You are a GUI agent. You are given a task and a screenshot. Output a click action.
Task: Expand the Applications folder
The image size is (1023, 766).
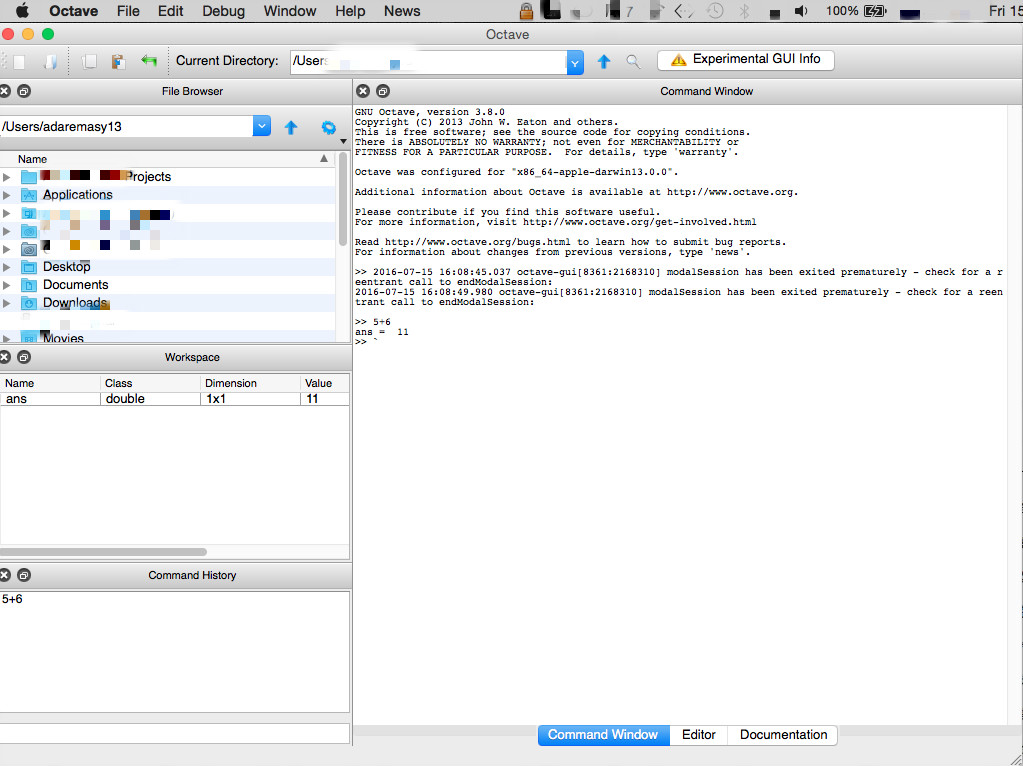point(7,194)
